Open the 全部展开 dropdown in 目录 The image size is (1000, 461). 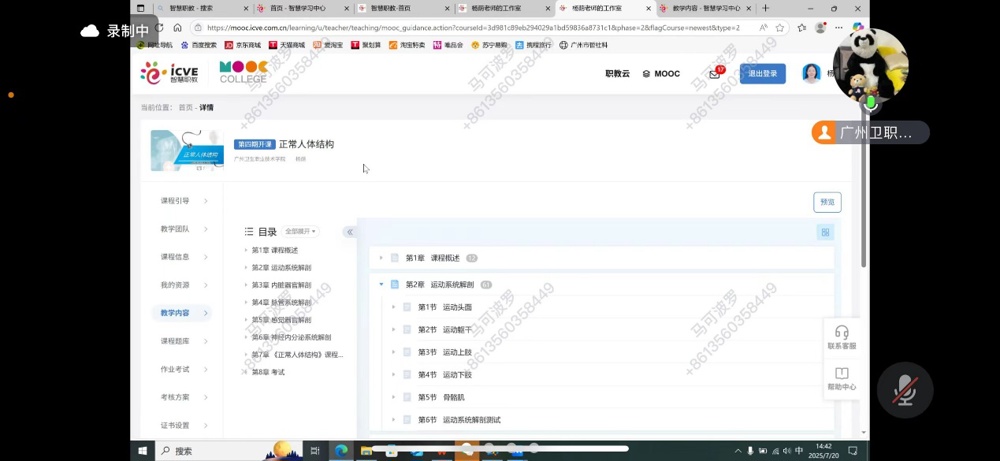tap(300, 231)
